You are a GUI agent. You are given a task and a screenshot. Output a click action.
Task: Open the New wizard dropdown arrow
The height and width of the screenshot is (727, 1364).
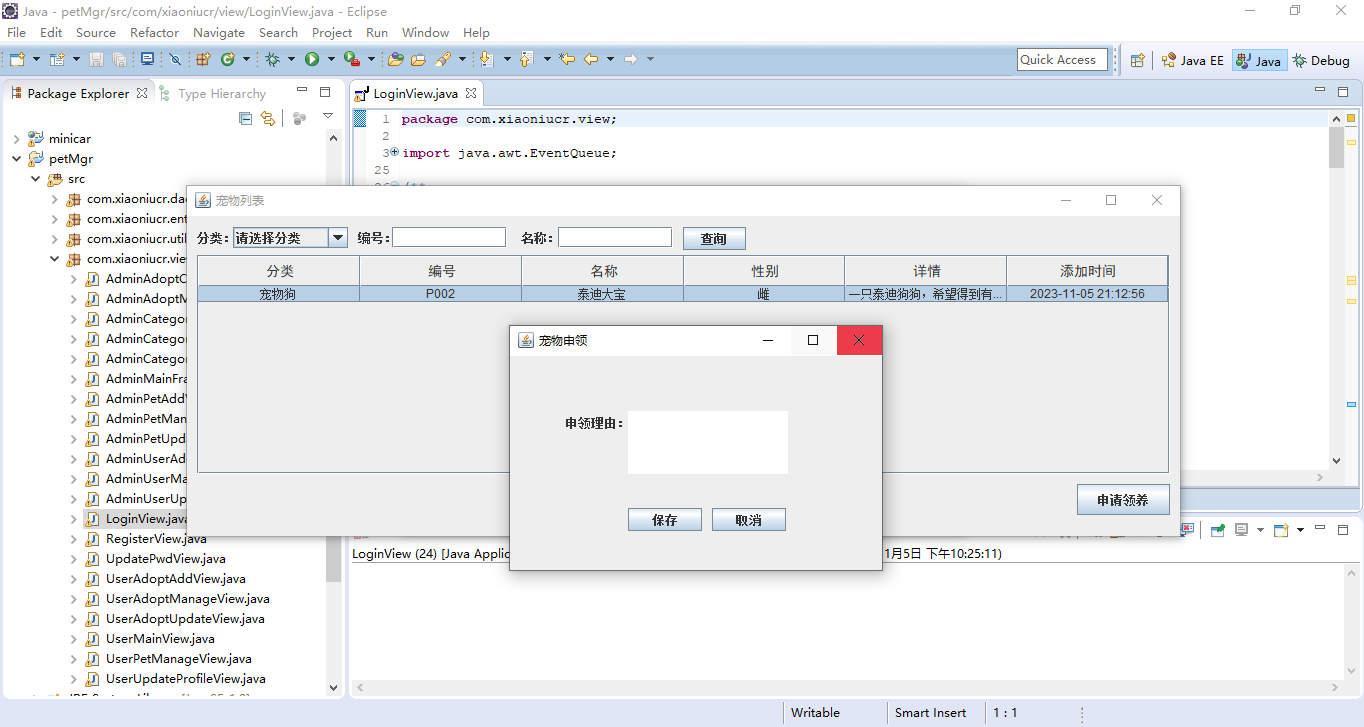point(36,59)
